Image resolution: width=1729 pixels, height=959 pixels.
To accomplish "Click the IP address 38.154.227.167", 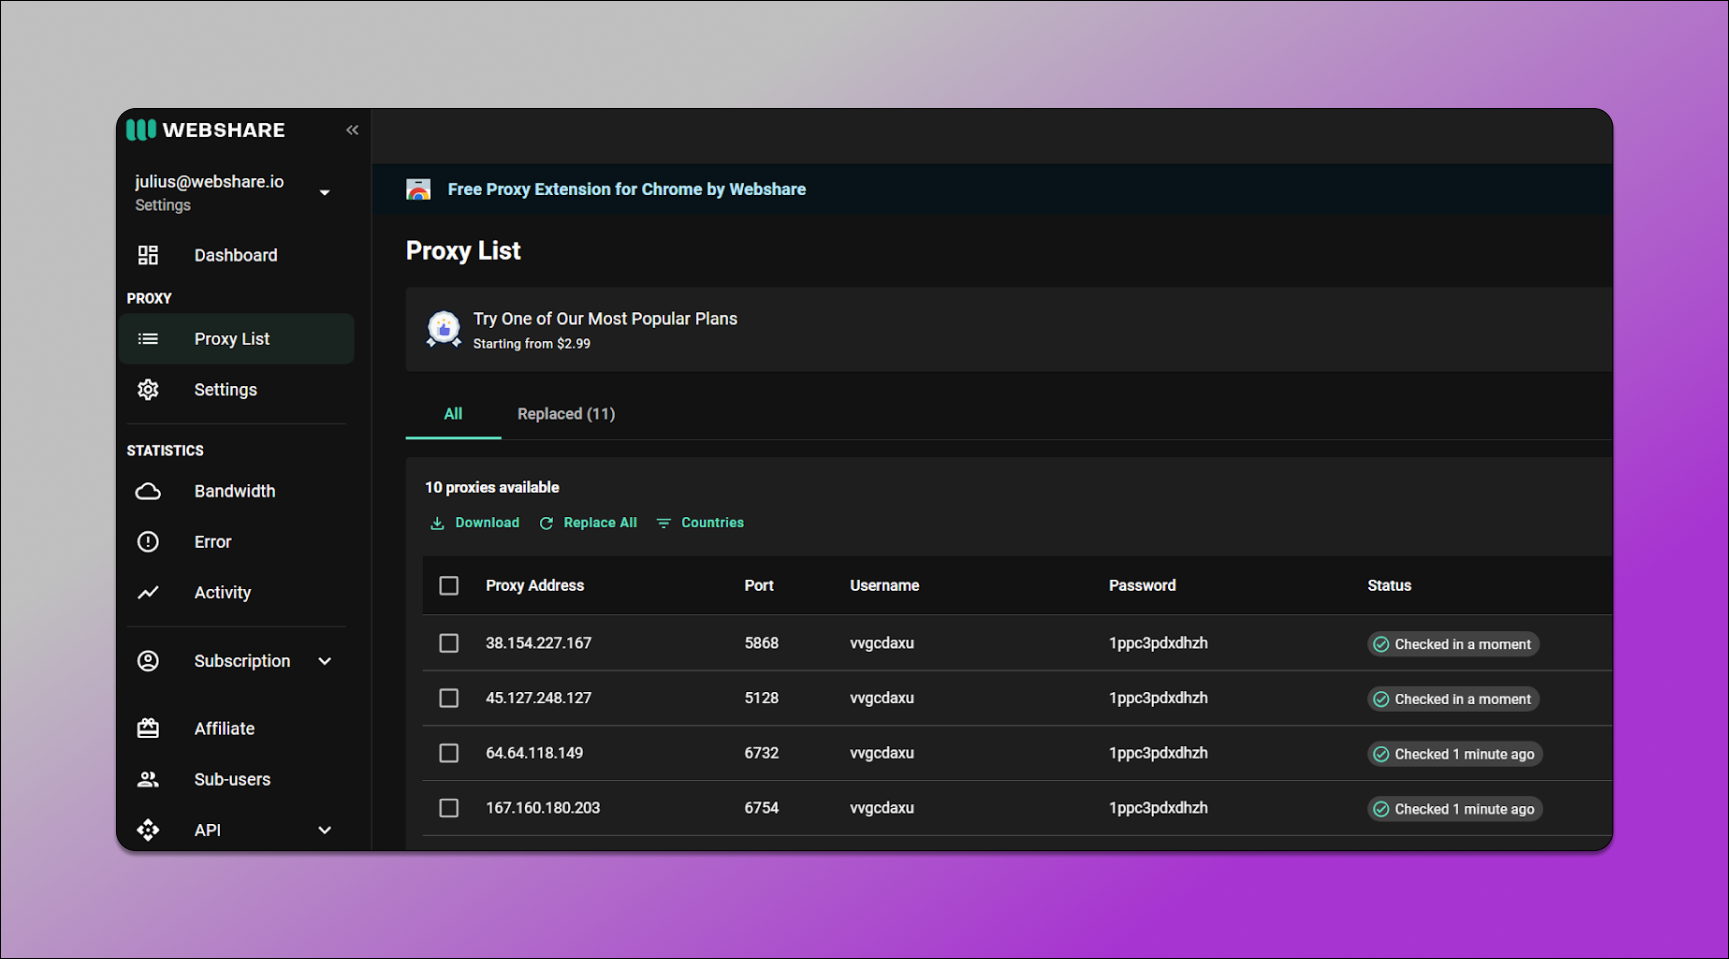I will [539, 643].
